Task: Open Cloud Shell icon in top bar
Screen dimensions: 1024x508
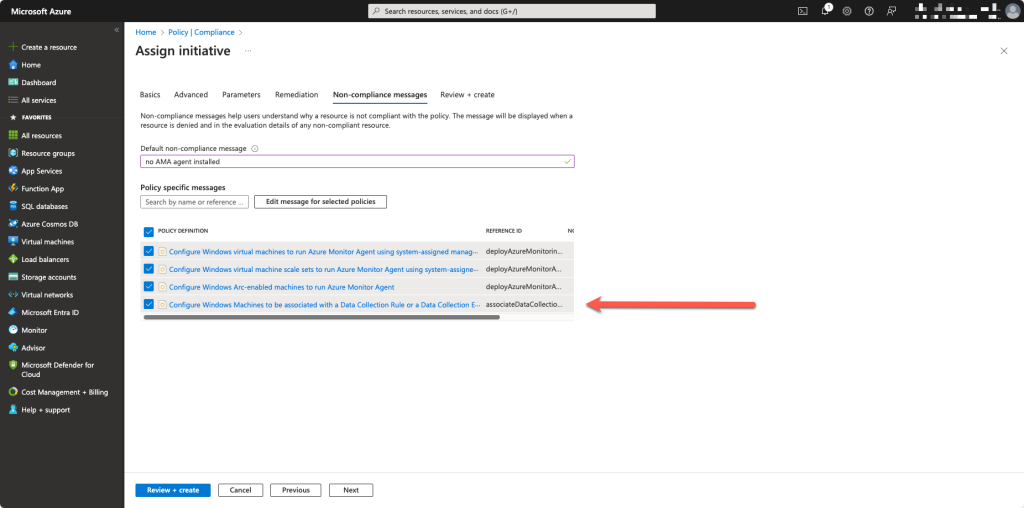Action: pos(803,11)
